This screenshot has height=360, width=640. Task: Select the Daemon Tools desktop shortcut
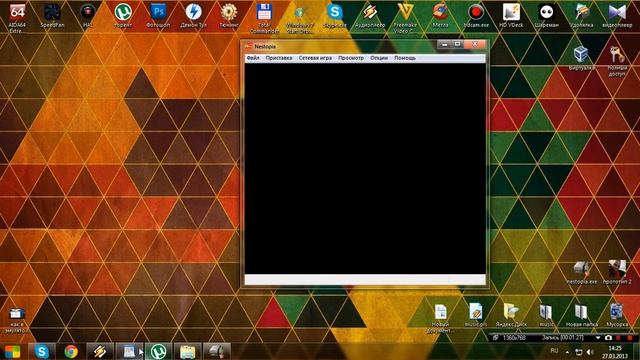pos(193,16)
